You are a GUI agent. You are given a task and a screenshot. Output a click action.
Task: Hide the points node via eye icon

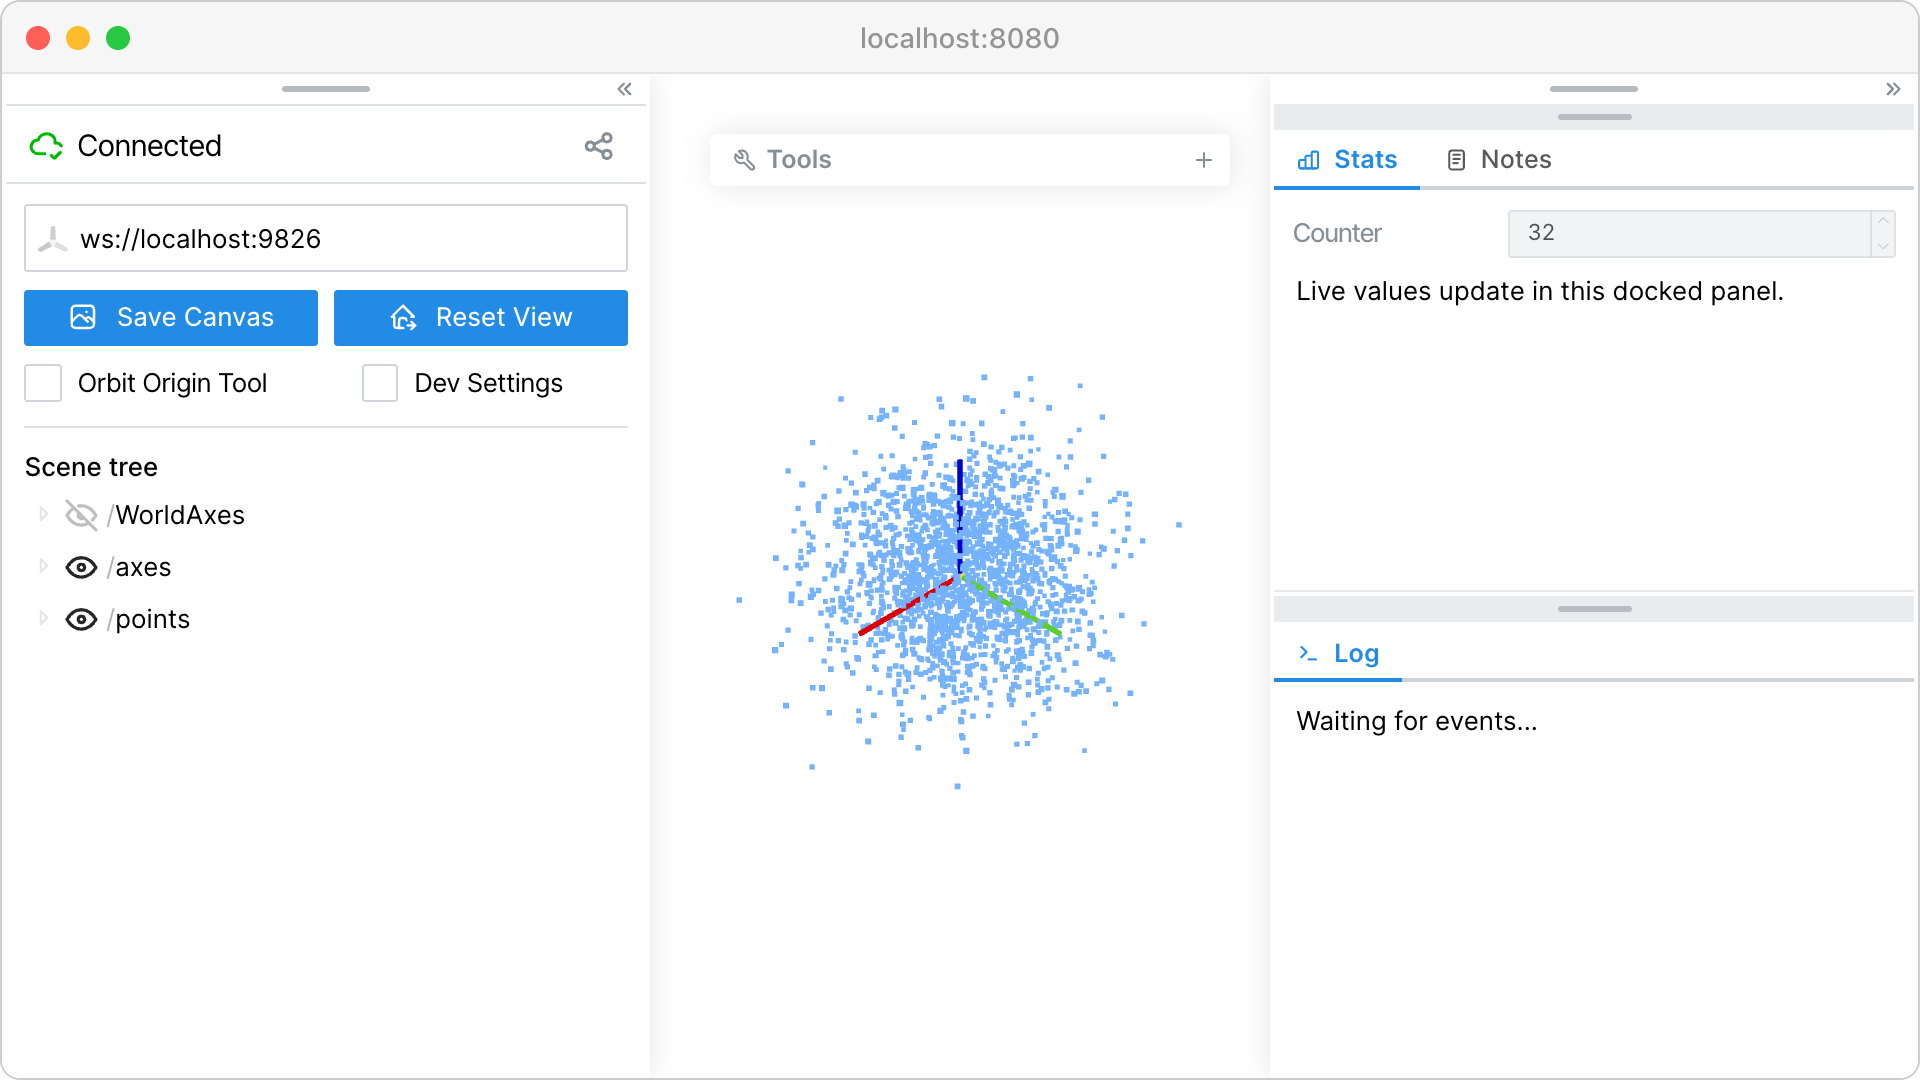(x=81, y=619)
